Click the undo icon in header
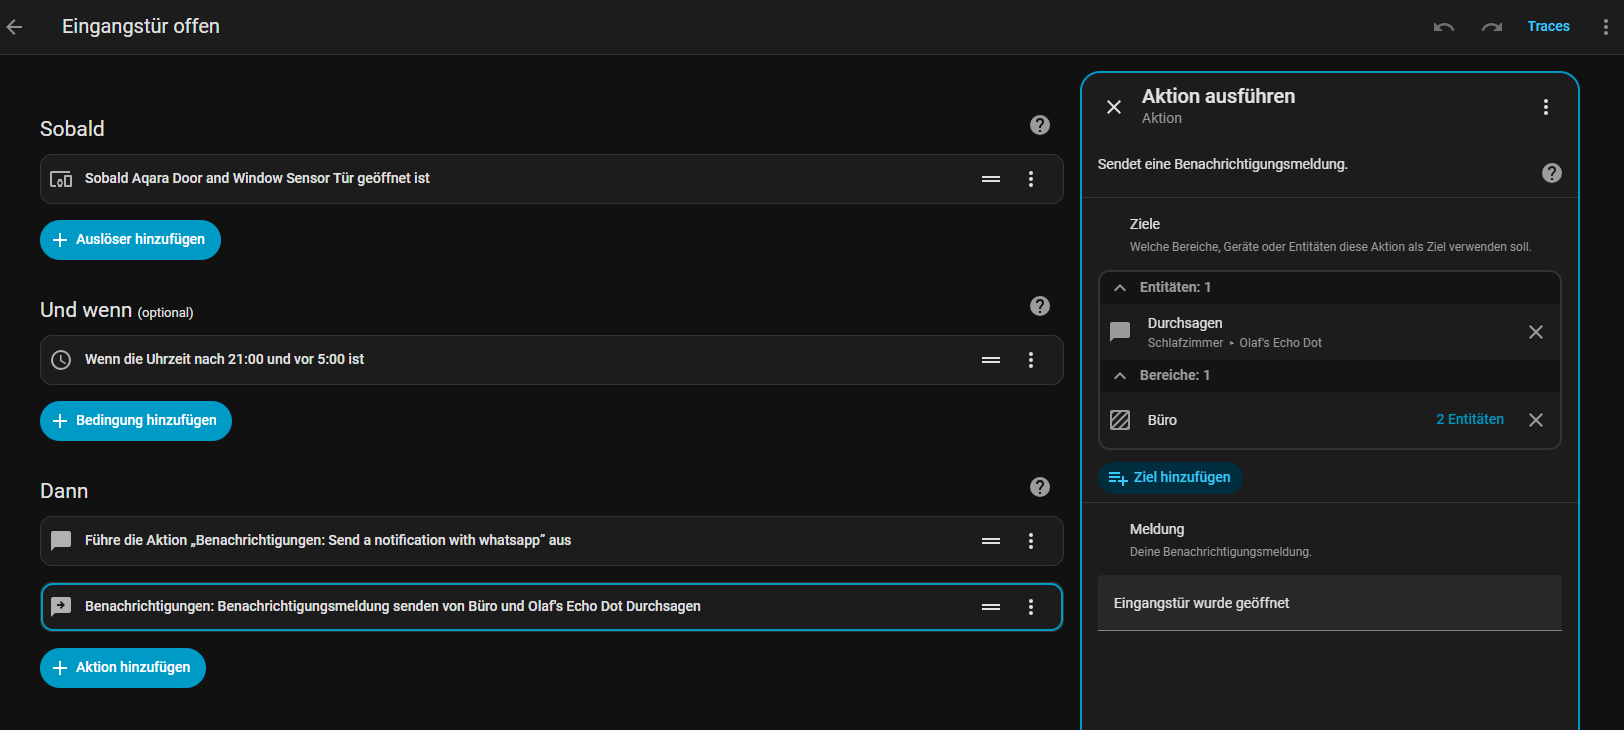The image size is (1624, 730). click(x=1443, y=27)
